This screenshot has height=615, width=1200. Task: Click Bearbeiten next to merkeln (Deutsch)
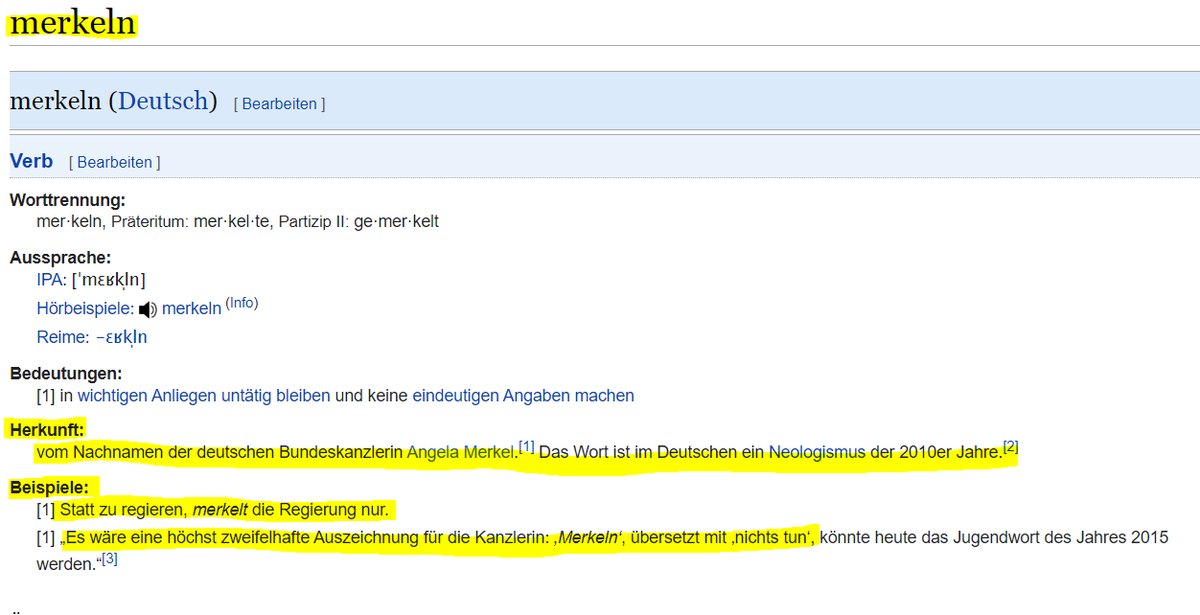(x=280, y=104)
